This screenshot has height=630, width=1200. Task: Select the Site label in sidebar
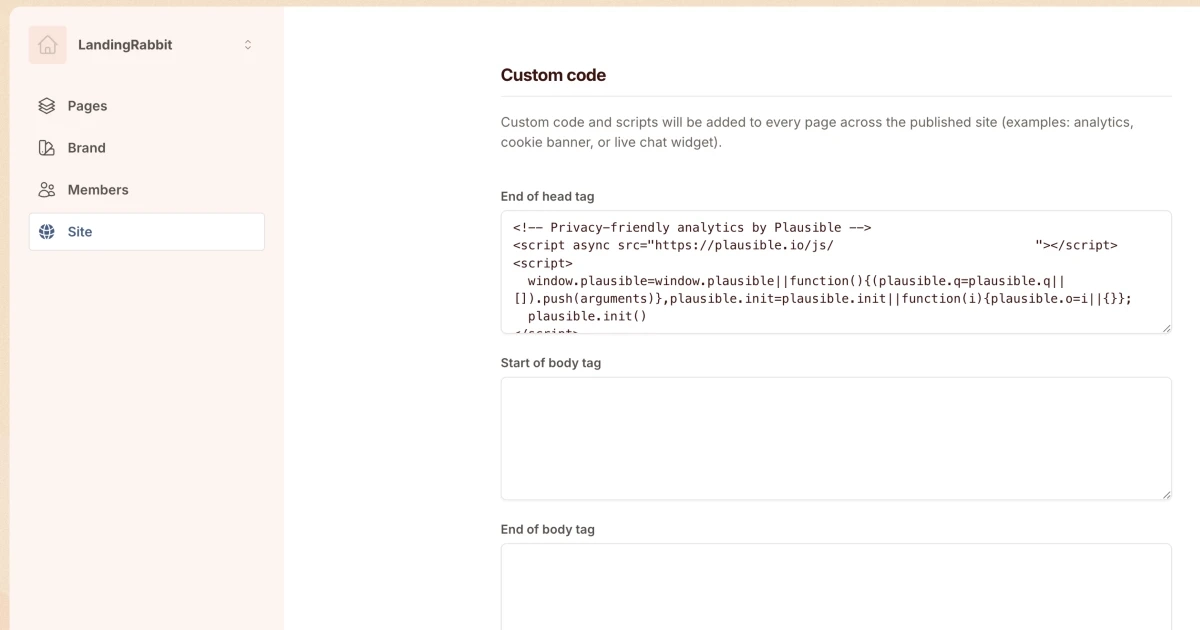point(80,232)
